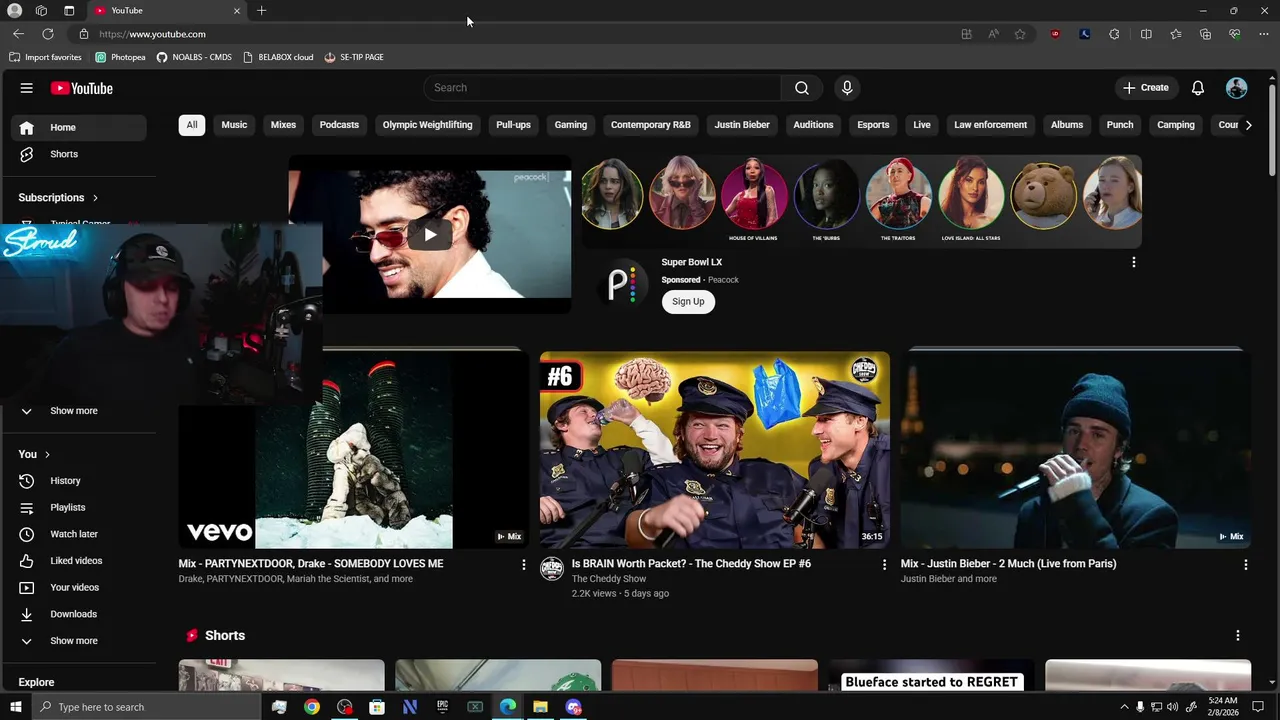
Task: Open the browser Favorites list icon
Action: point(1176,34)
